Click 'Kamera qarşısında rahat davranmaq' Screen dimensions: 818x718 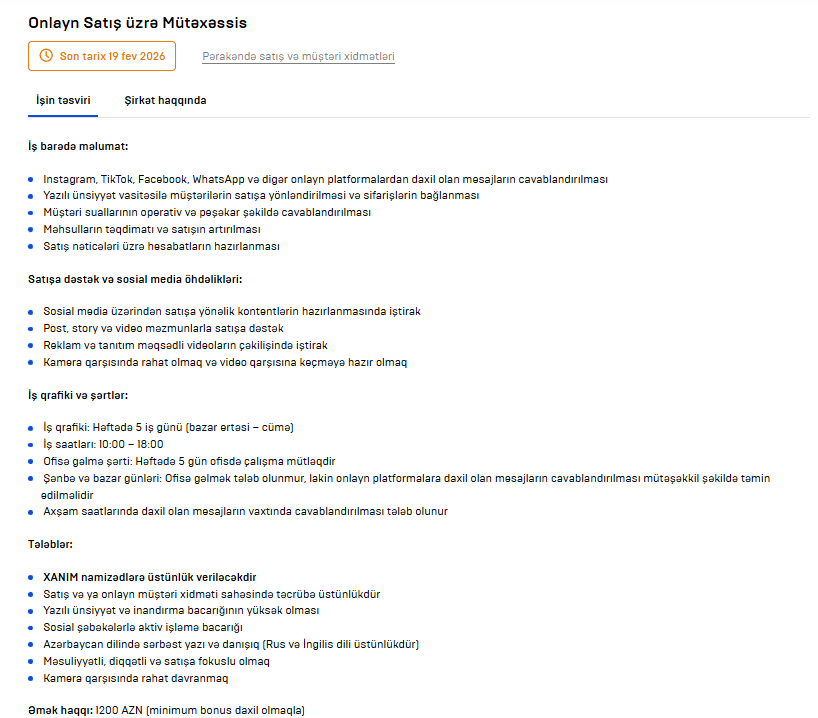click(x=136, y=678)
